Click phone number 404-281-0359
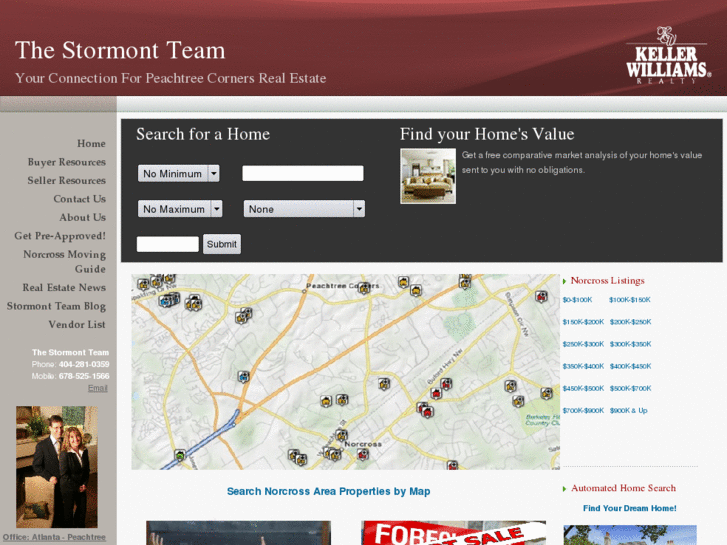This screenshot has height=545, width=727. [84, 364]
